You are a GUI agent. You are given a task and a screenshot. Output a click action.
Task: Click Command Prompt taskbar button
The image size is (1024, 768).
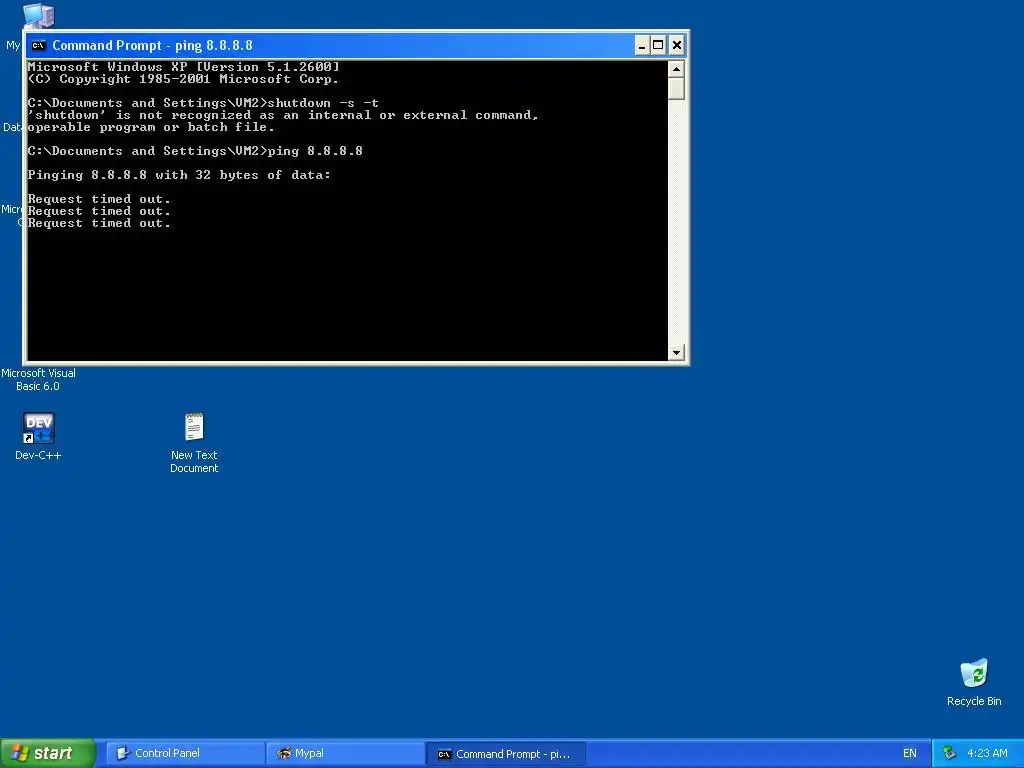(506, 754)
